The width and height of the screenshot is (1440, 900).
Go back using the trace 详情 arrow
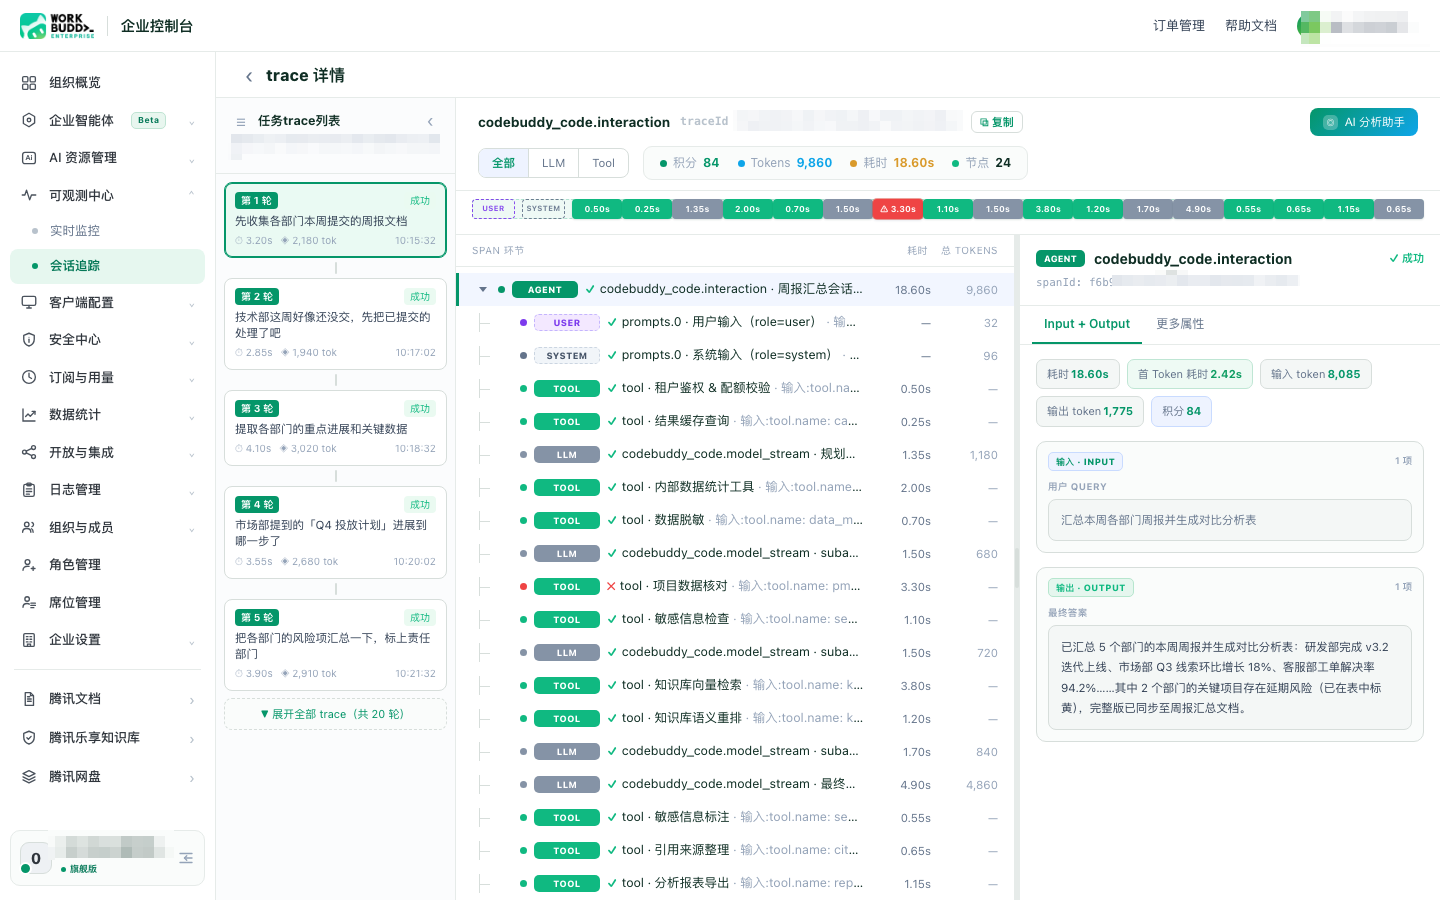(x=249, y=76)
